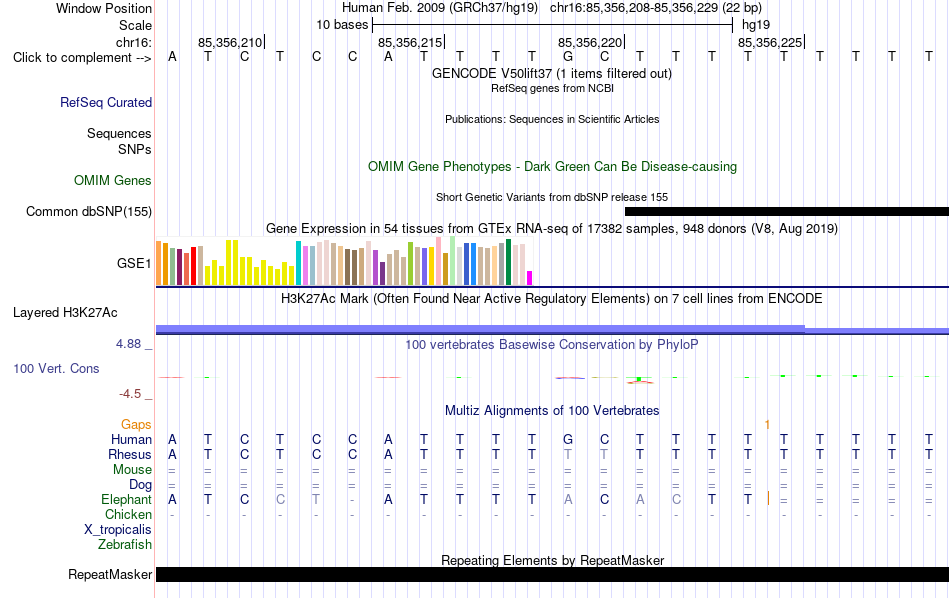Click the 85,356,220 position label
This screenshot has width=950, height=598.
590,42
